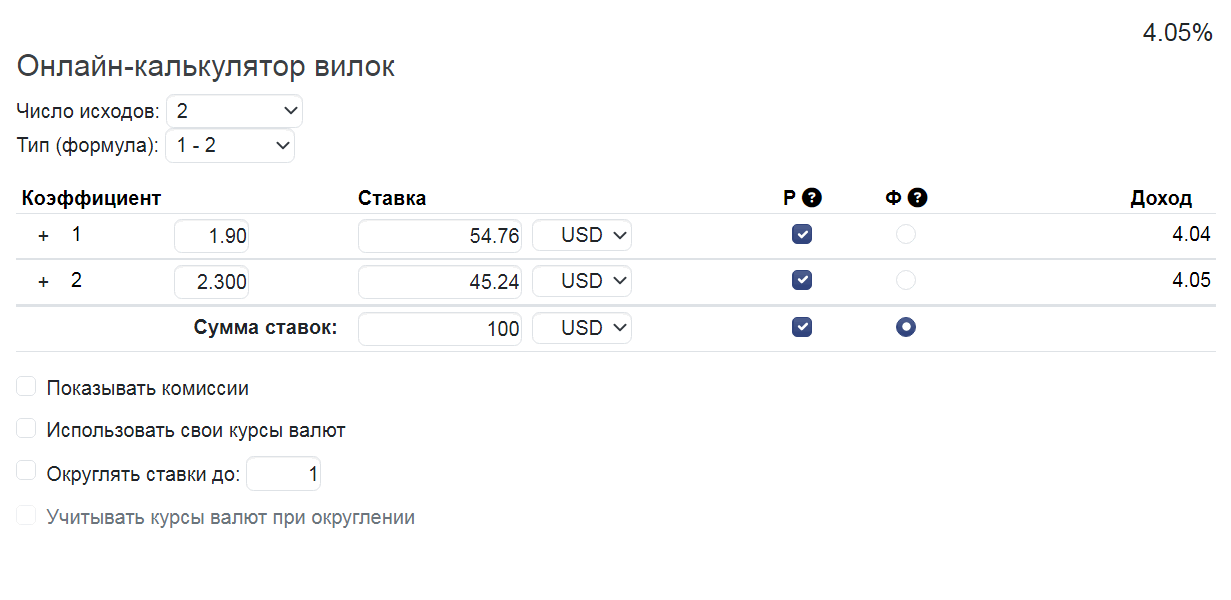Open the USD currency dropdown for stake 1

pyautogui.click(x=582, y=236)
